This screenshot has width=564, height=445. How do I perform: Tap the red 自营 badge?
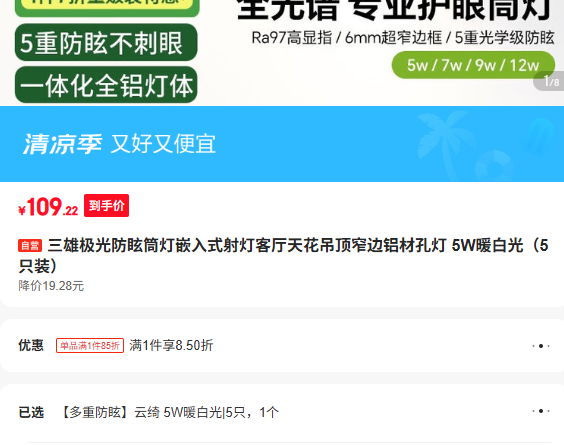click(x=30, y=246)
